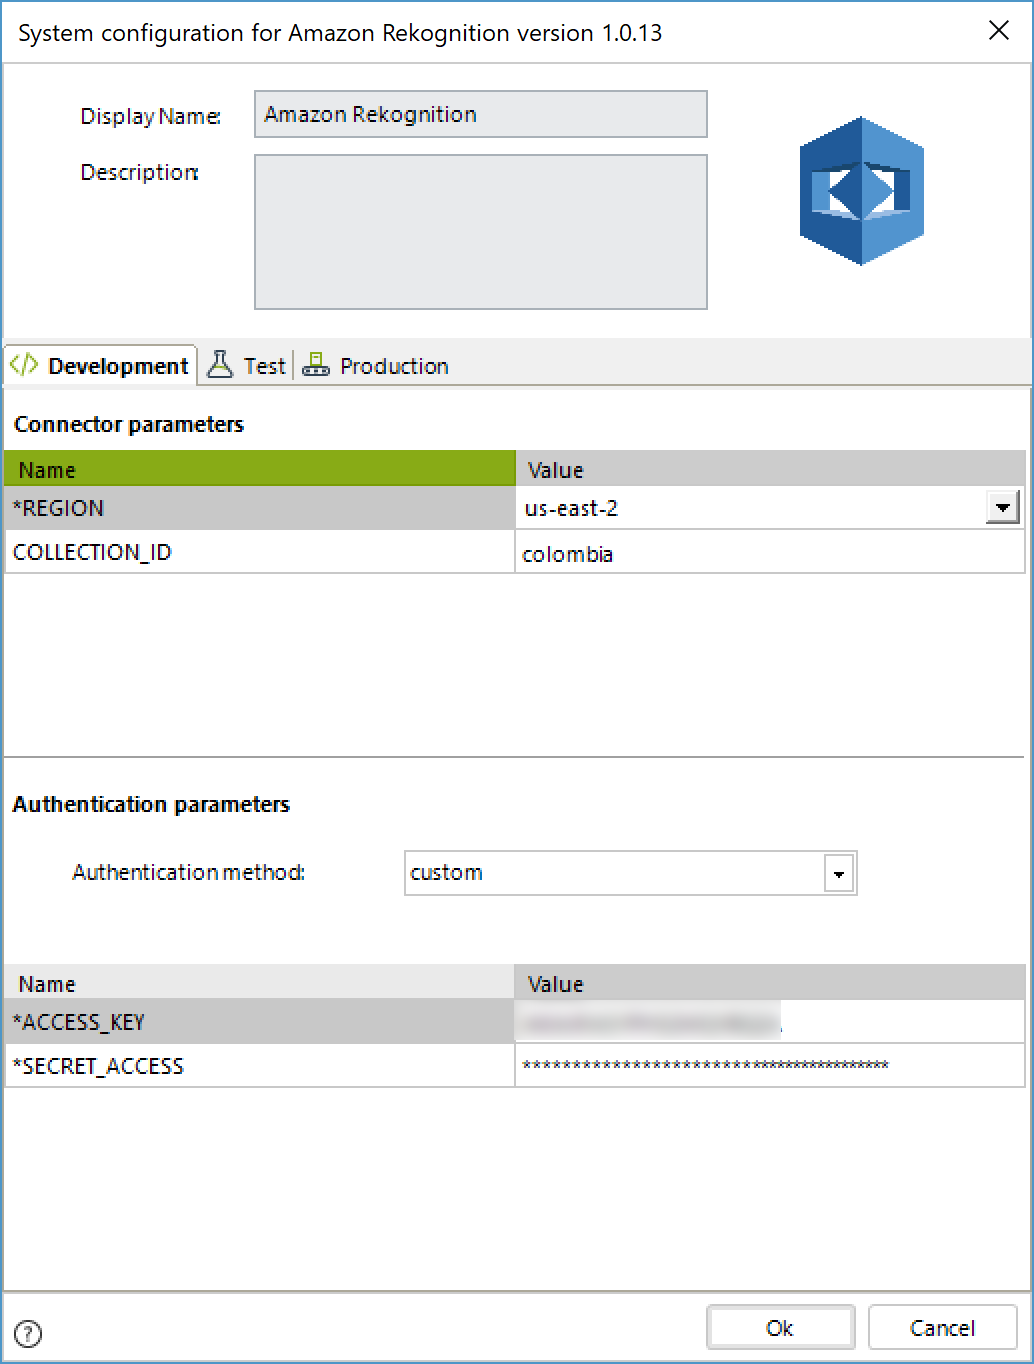1034x1364 pixels.
Task: Click the Test tab flask icon
Action: pos(219,365)
